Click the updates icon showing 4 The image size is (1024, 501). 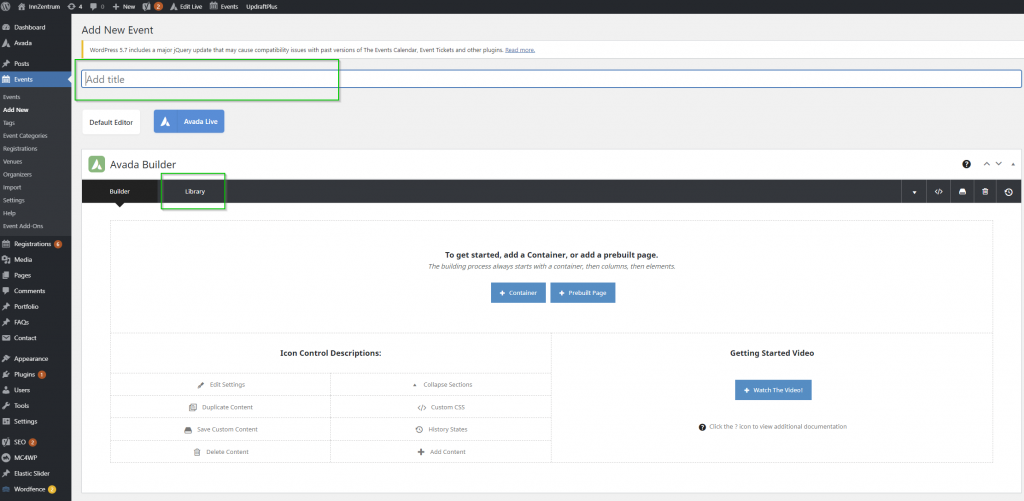coord(71,6)
